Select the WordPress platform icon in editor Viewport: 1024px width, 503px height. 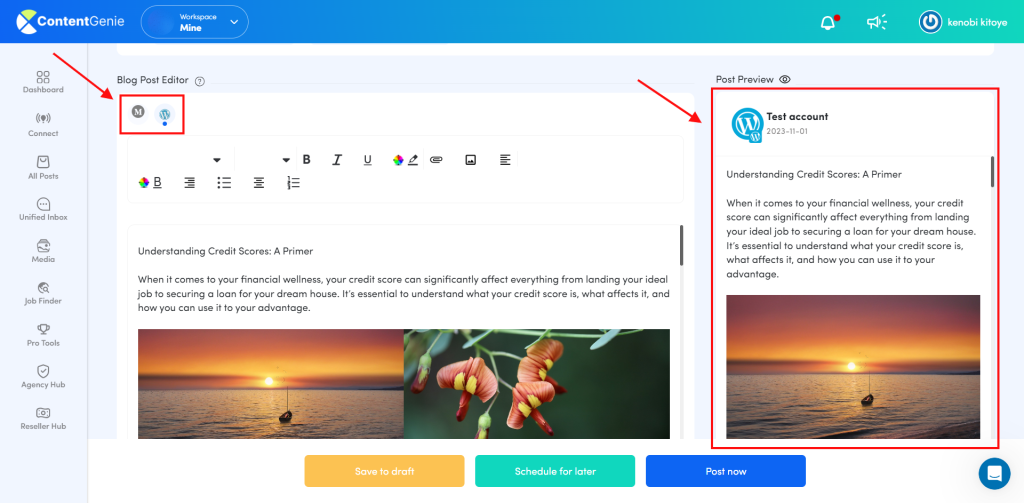tap(165, 114)
